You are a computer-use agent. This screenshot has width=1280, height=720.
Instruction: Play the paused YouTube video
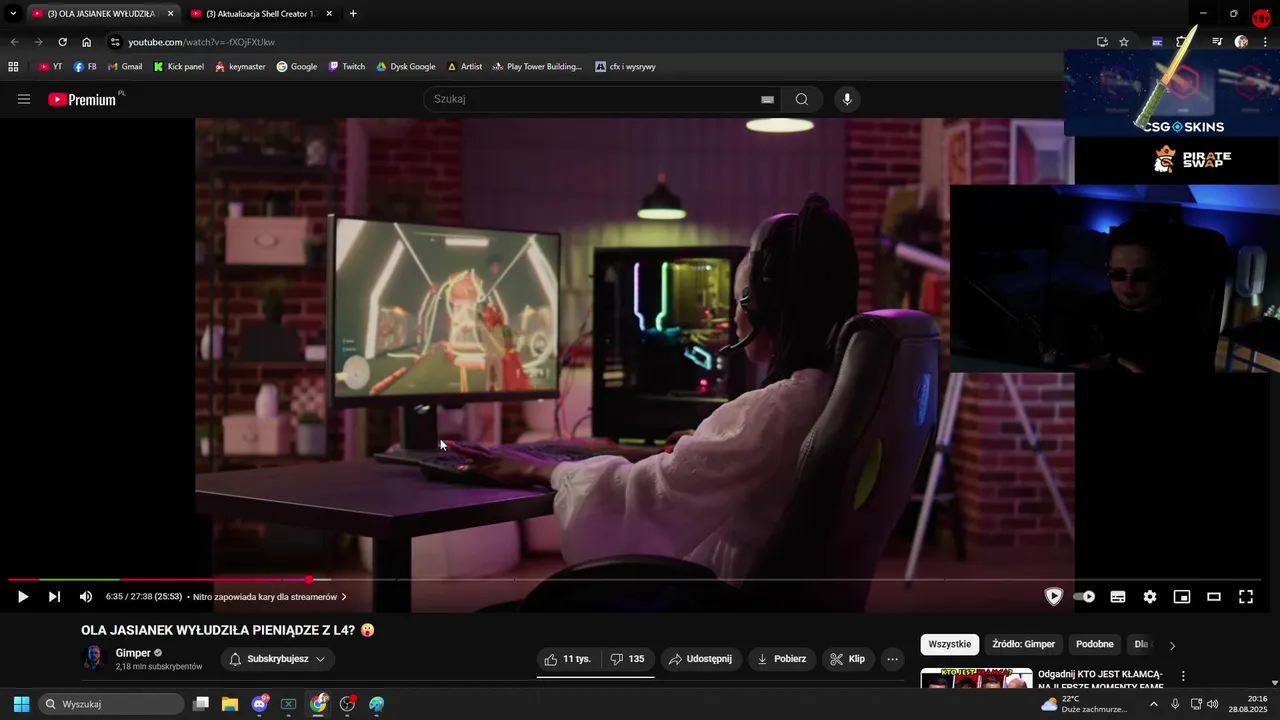click(x=22, y=597)
